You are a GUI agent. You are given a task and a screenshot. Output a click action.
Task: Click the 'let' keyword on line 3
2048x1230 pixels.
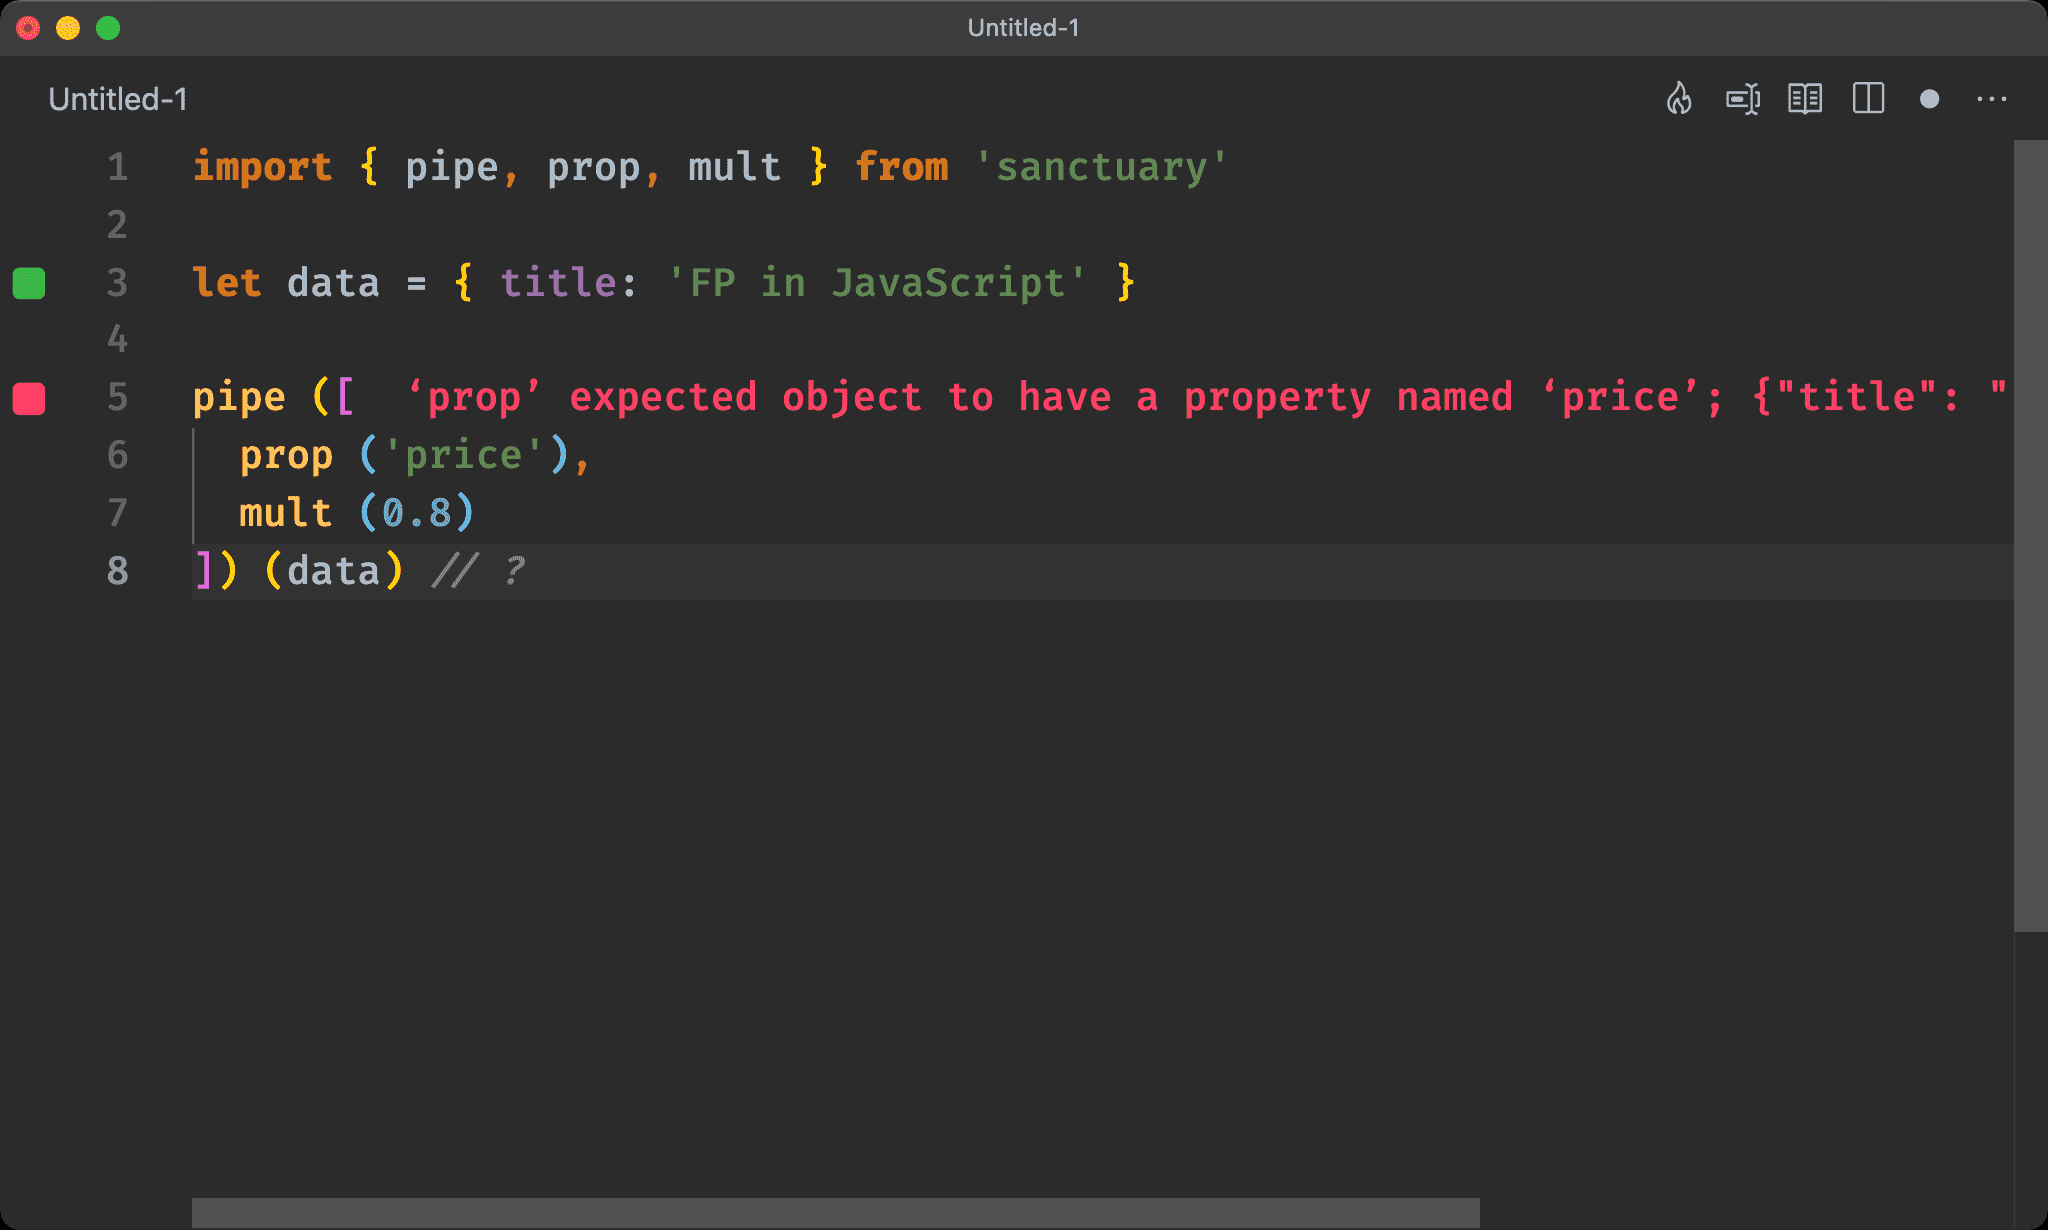[227, 283]
